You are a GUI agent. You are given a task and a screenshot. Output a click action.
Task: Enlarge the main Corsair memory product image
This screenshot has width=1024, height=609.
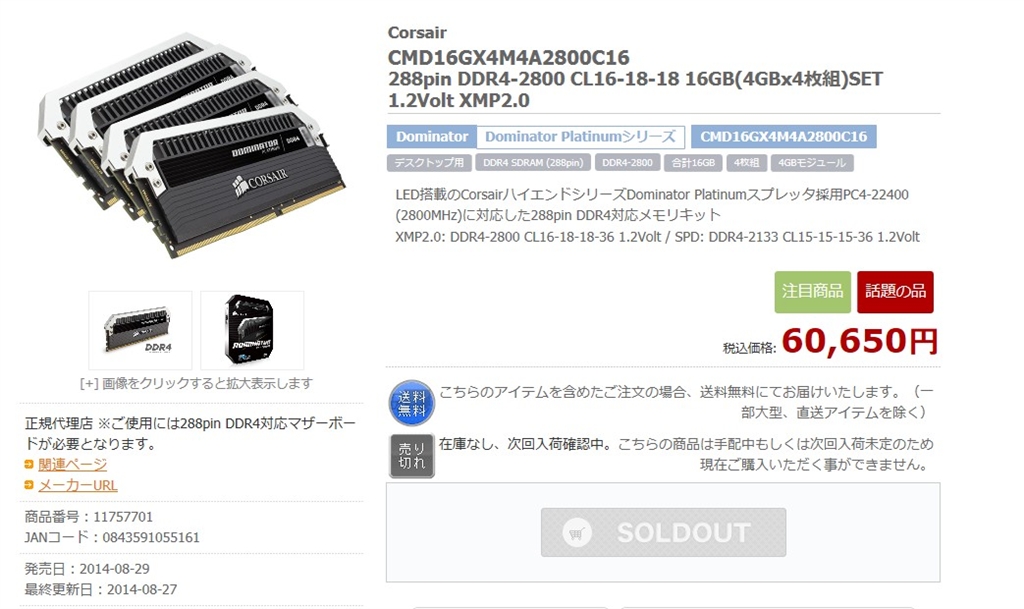pyautogui.click(x=191, y=145)
